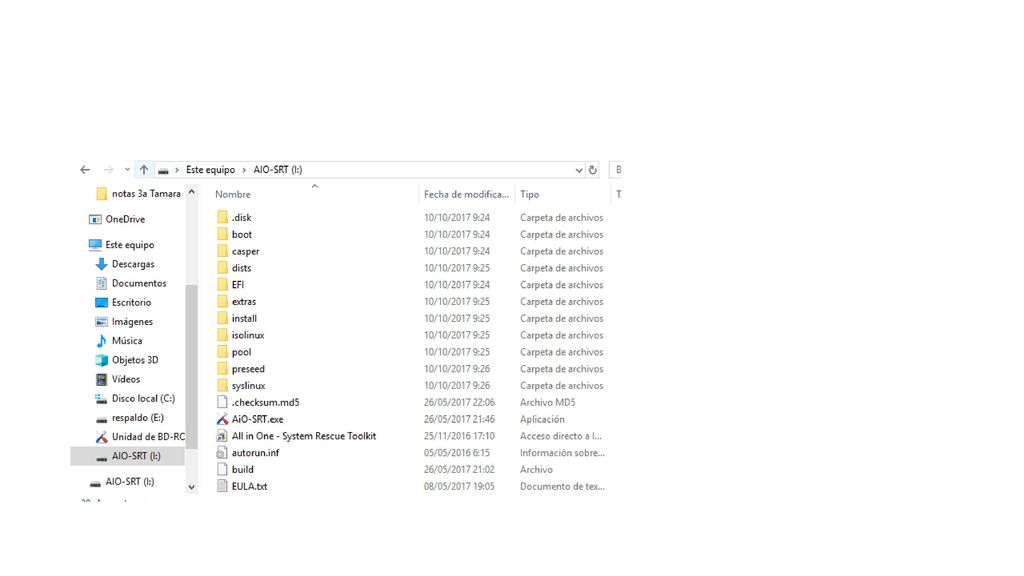The height and width of the screenshot is (576, 1024).
Task: Click the casper folder icon
Action: coord(223,251)
